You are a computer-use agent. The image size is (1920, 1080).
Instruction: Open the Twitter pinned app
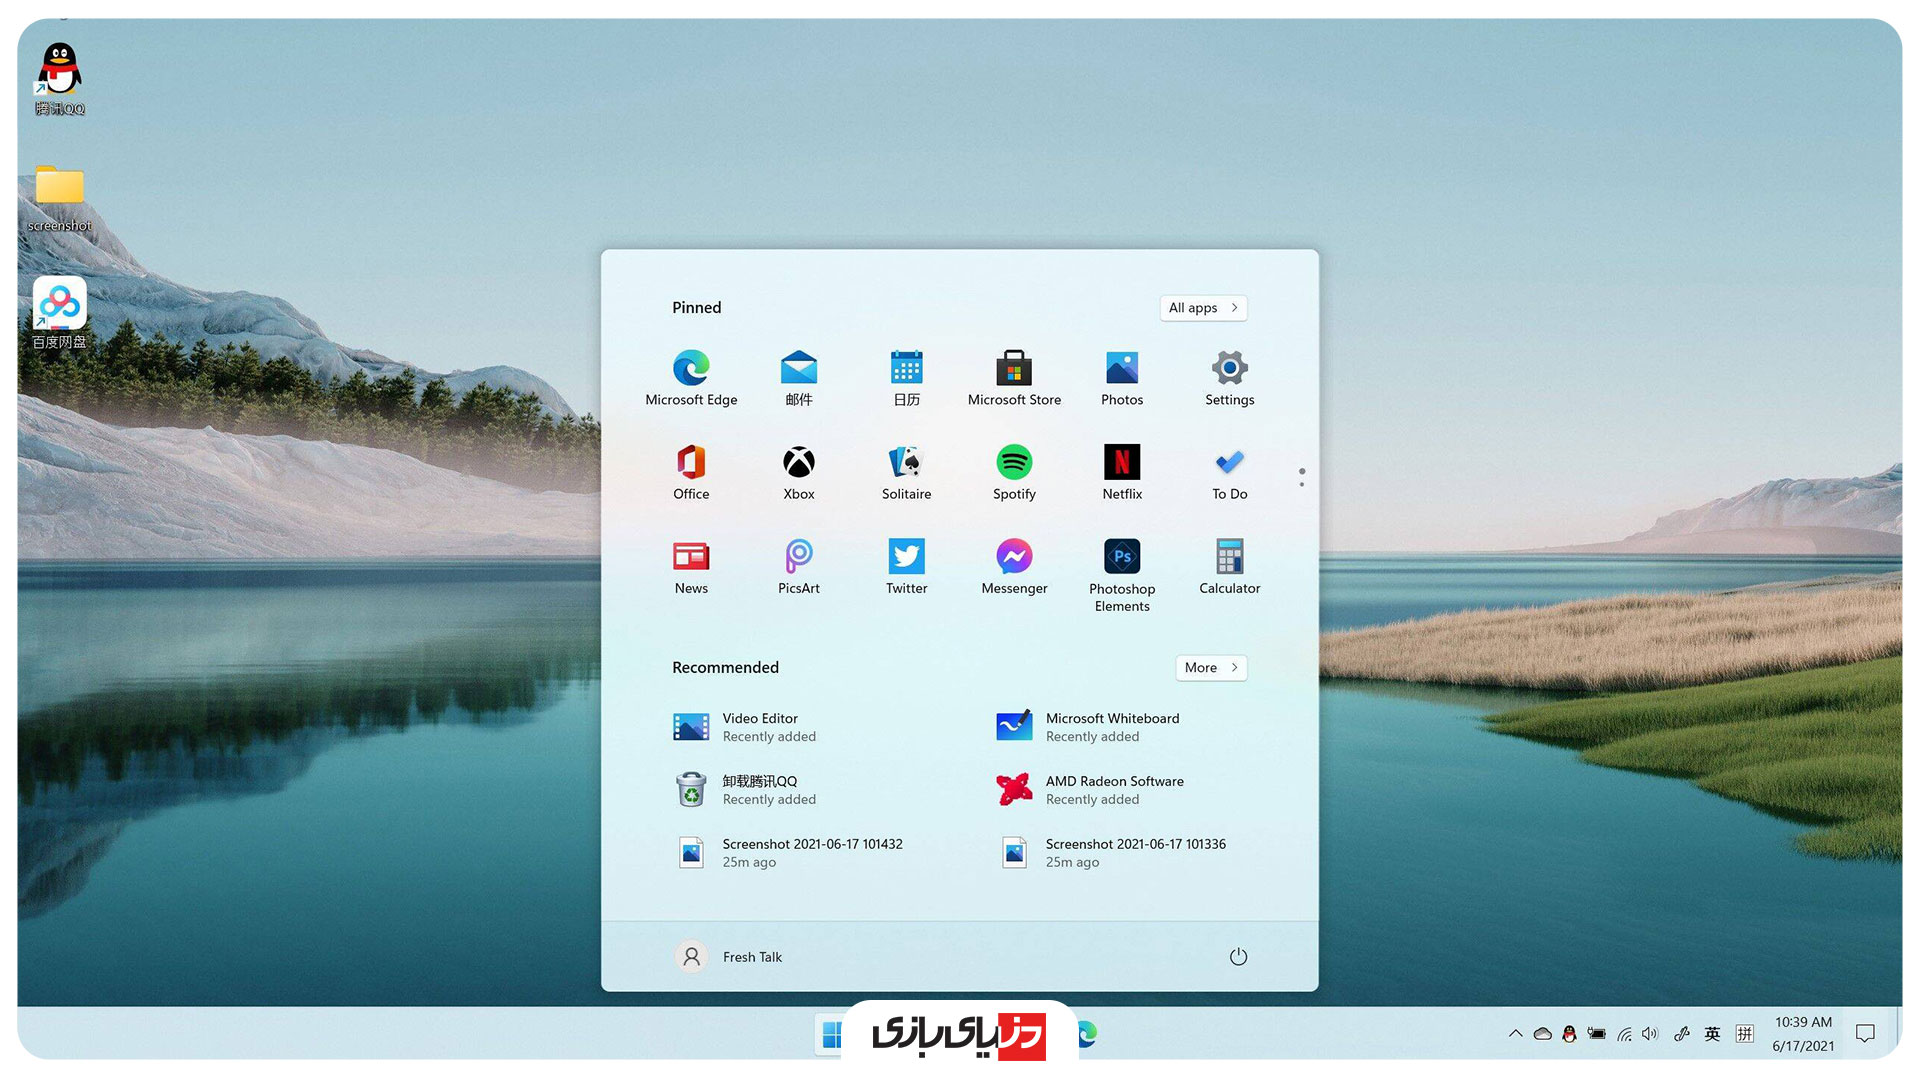click(906, 567)
